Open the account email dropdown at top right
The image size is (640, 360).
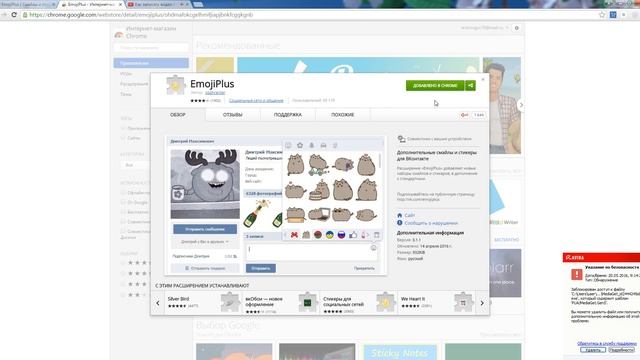485,28
